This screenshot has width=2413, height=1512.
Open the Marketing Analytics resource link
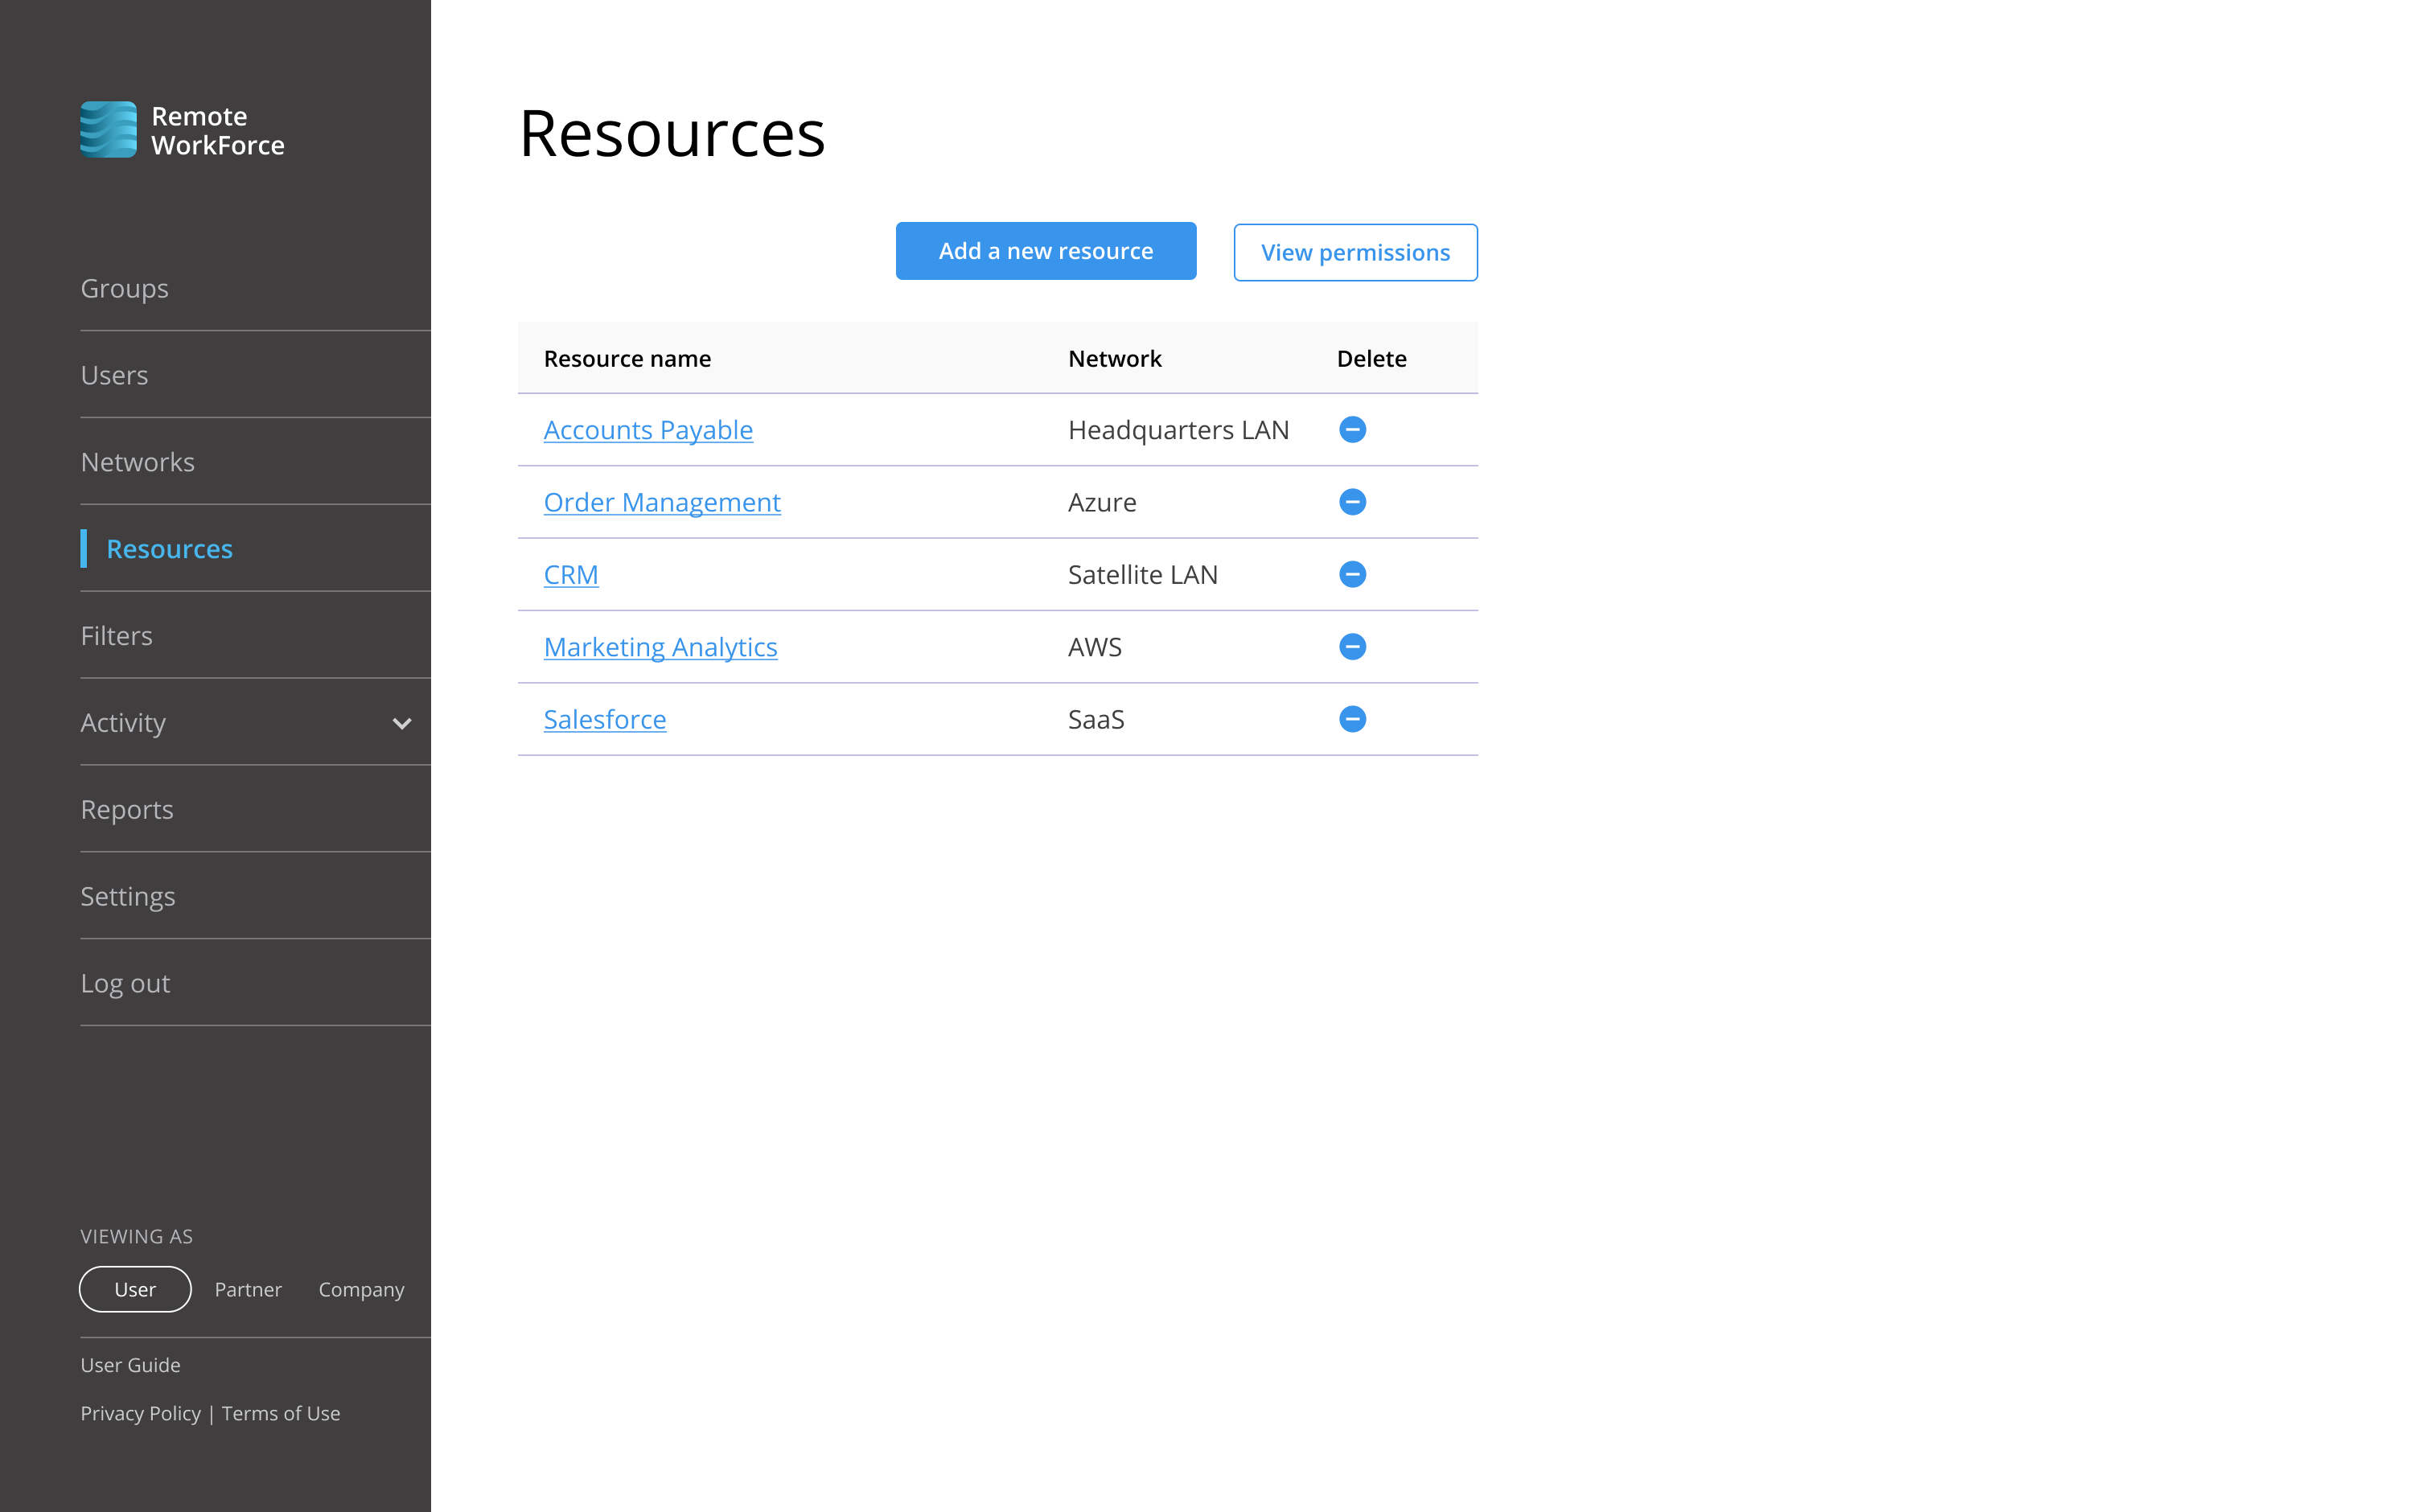660,647
